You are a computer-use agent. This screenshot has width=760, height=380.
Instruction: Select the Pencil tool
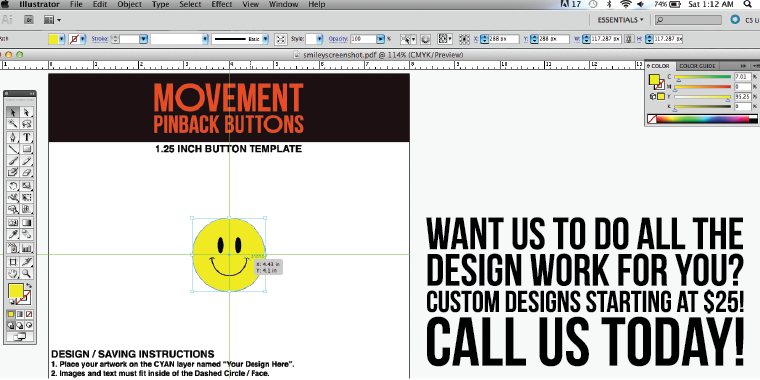[27, 160]
